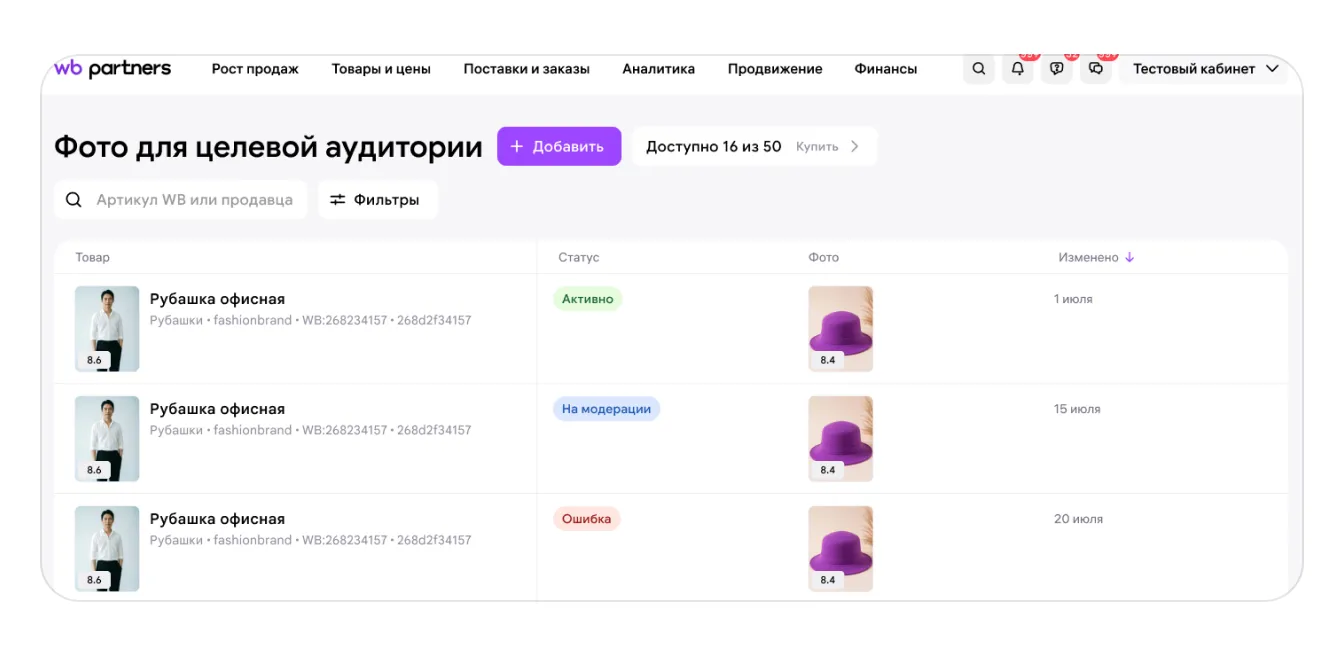Click the date 1 июля
The width and height of the screenshot is (1344, 656).
point(1073,299)
